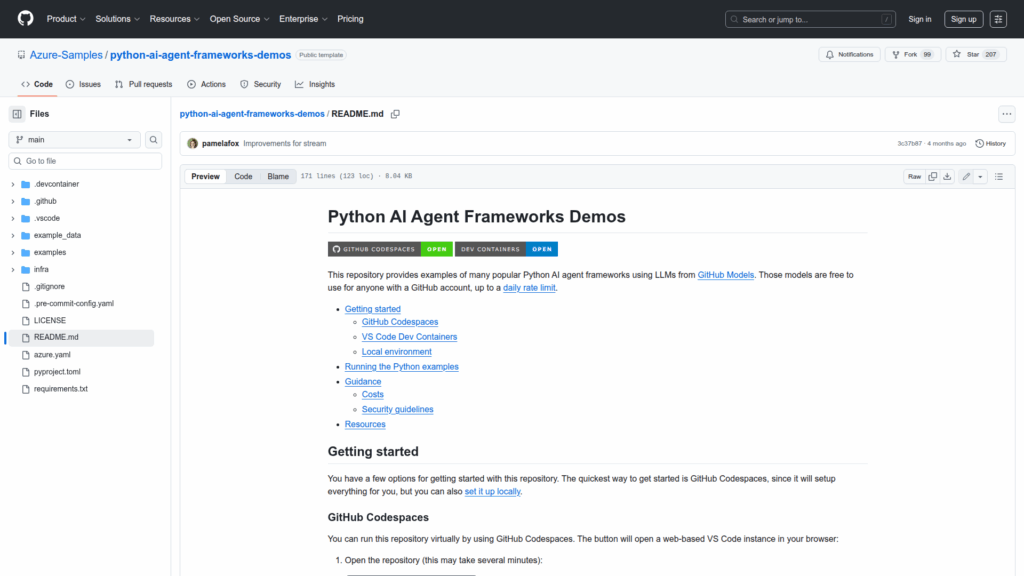Image resolution: width=1024 pixels, height=576 pixels.
Task: Copy raw file contents icon
Action: tap(933, 176)
